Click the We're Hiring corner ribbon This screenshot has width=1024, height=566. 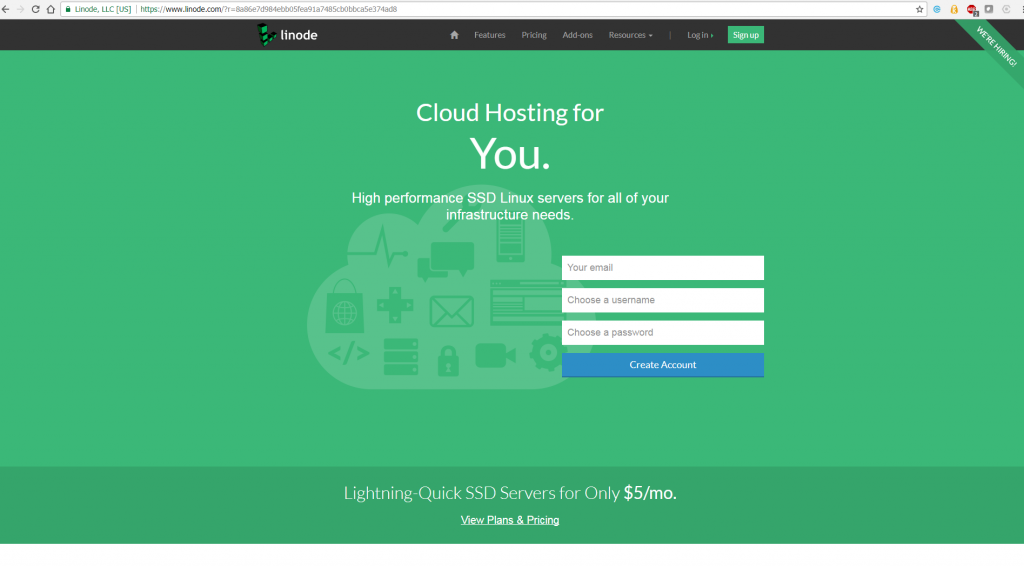pos(995,46)
